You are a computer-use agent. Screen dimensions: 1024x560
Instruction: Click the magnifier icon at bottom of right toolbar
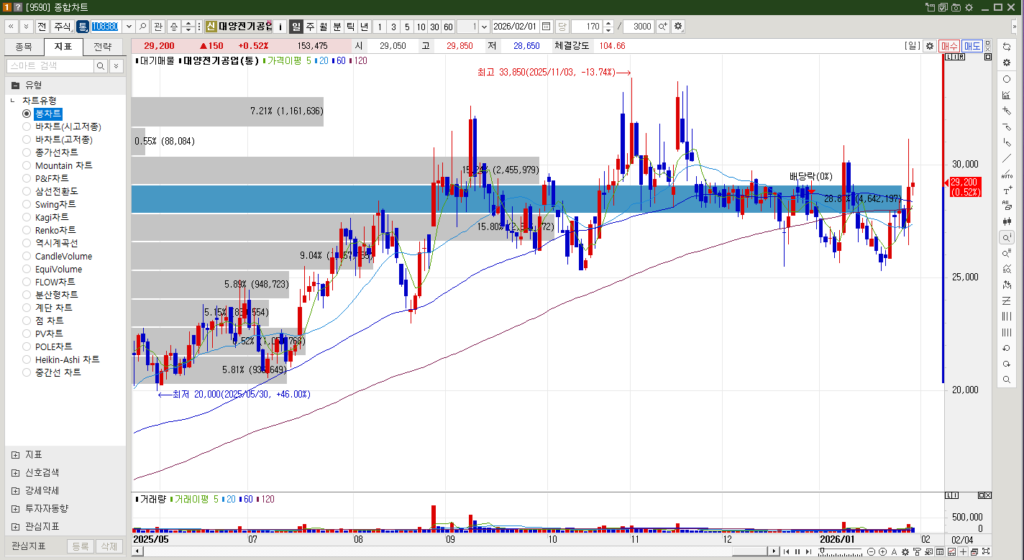coord(1006,380)
